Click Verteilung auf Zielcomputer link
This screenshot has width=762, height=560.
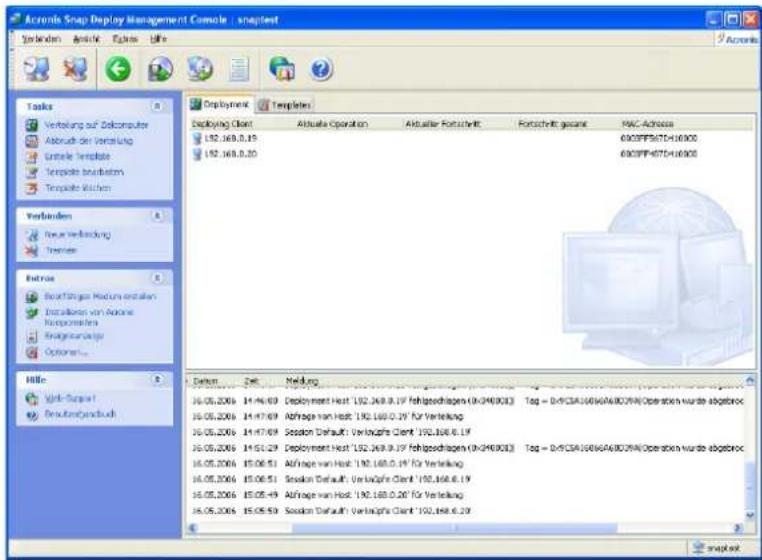click(96, 125)
